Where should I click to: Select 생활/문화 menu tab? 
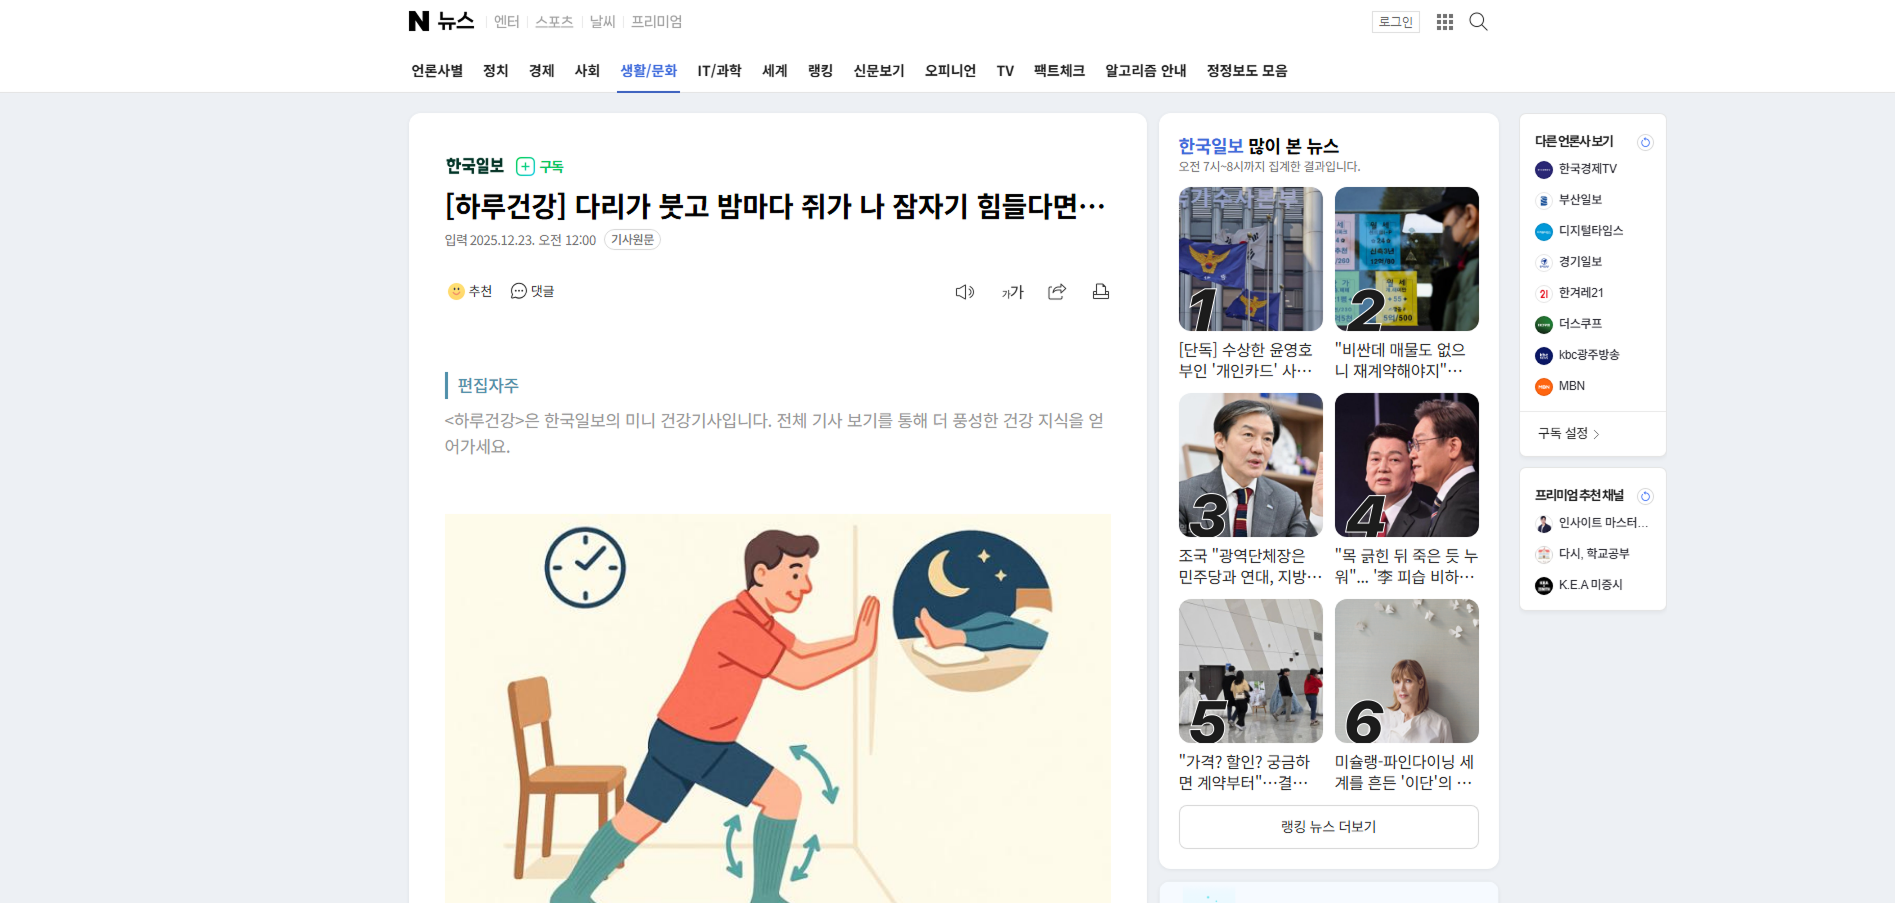648,71
